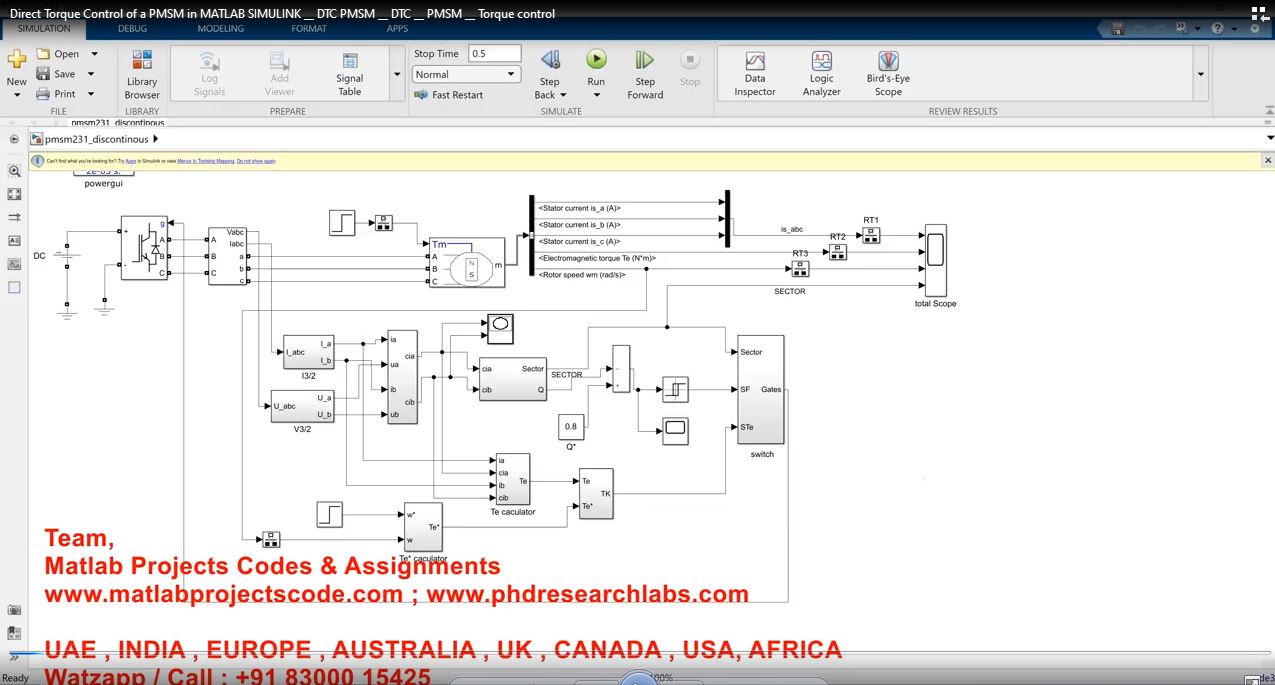Click the Save disk icon
1275x685 pixels.
43,74
